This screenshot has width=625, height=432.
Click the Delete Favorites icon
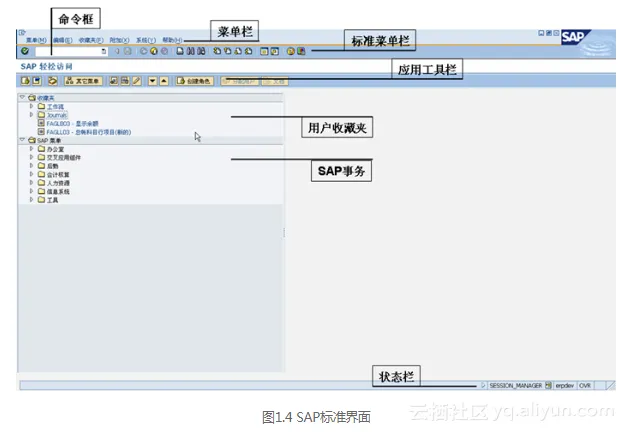tap(125, 81)
